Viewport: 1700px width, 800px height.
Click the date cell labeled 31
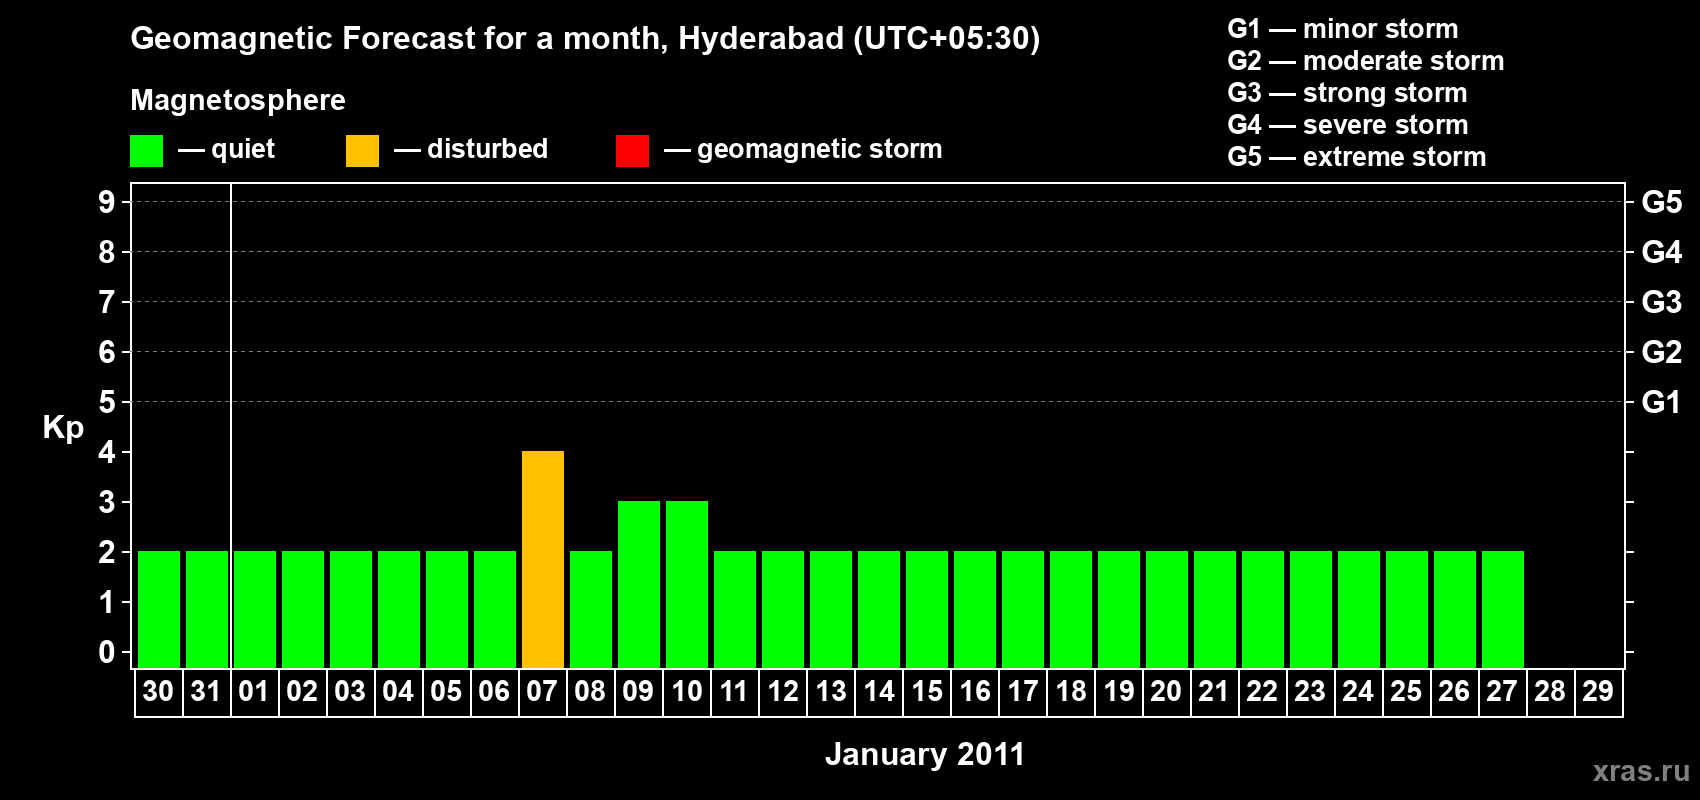[206, 692]
